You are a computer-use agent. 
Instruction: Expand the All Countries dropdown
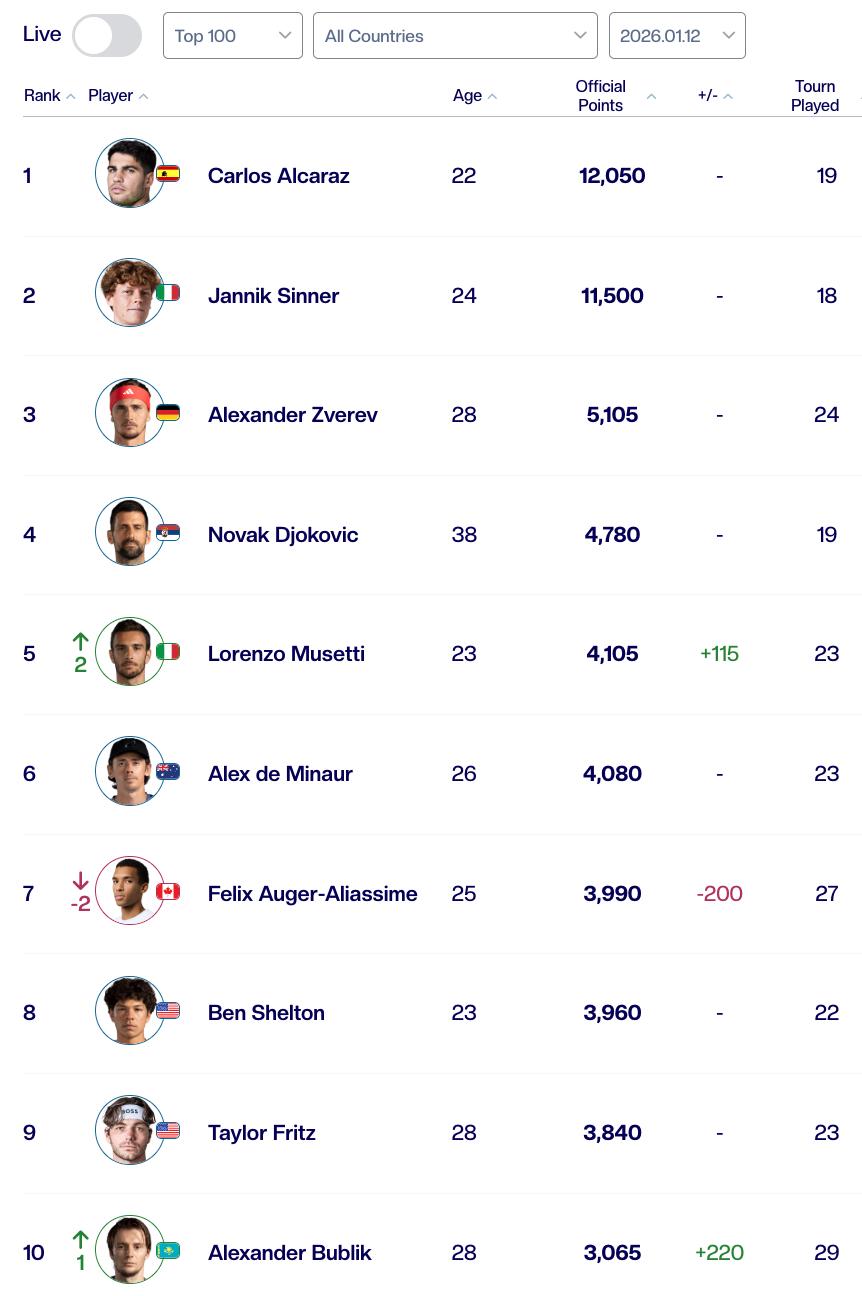[455, 36]
